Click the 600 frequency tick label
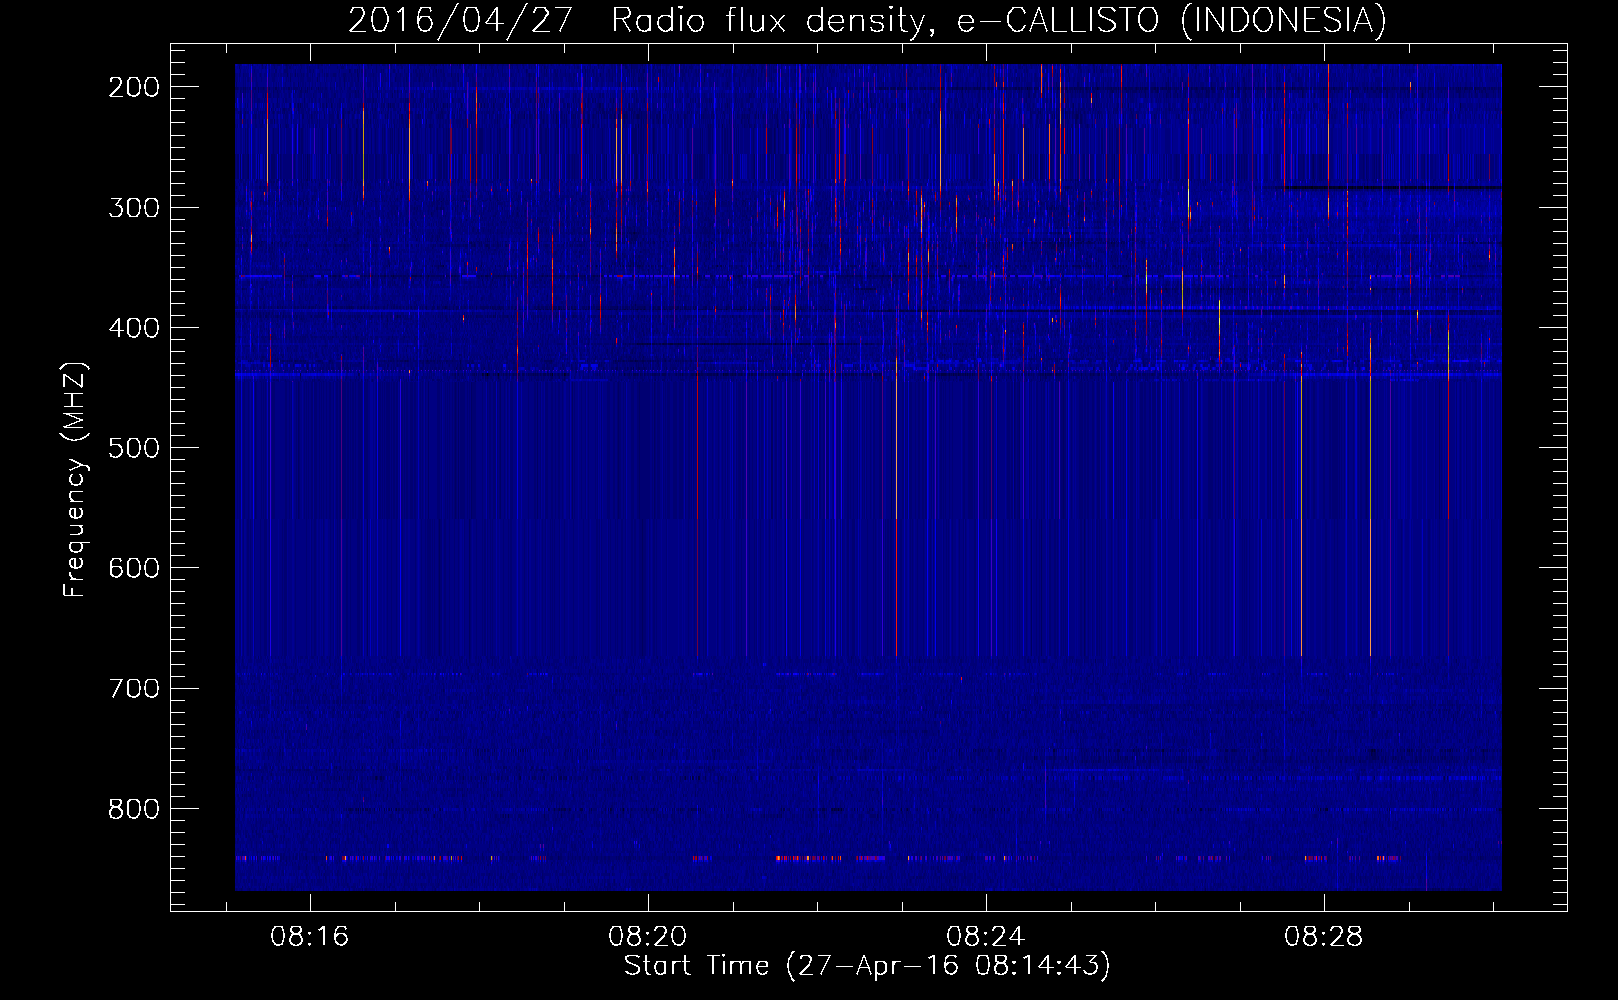 pyautogui.click(x=134, y=568)
